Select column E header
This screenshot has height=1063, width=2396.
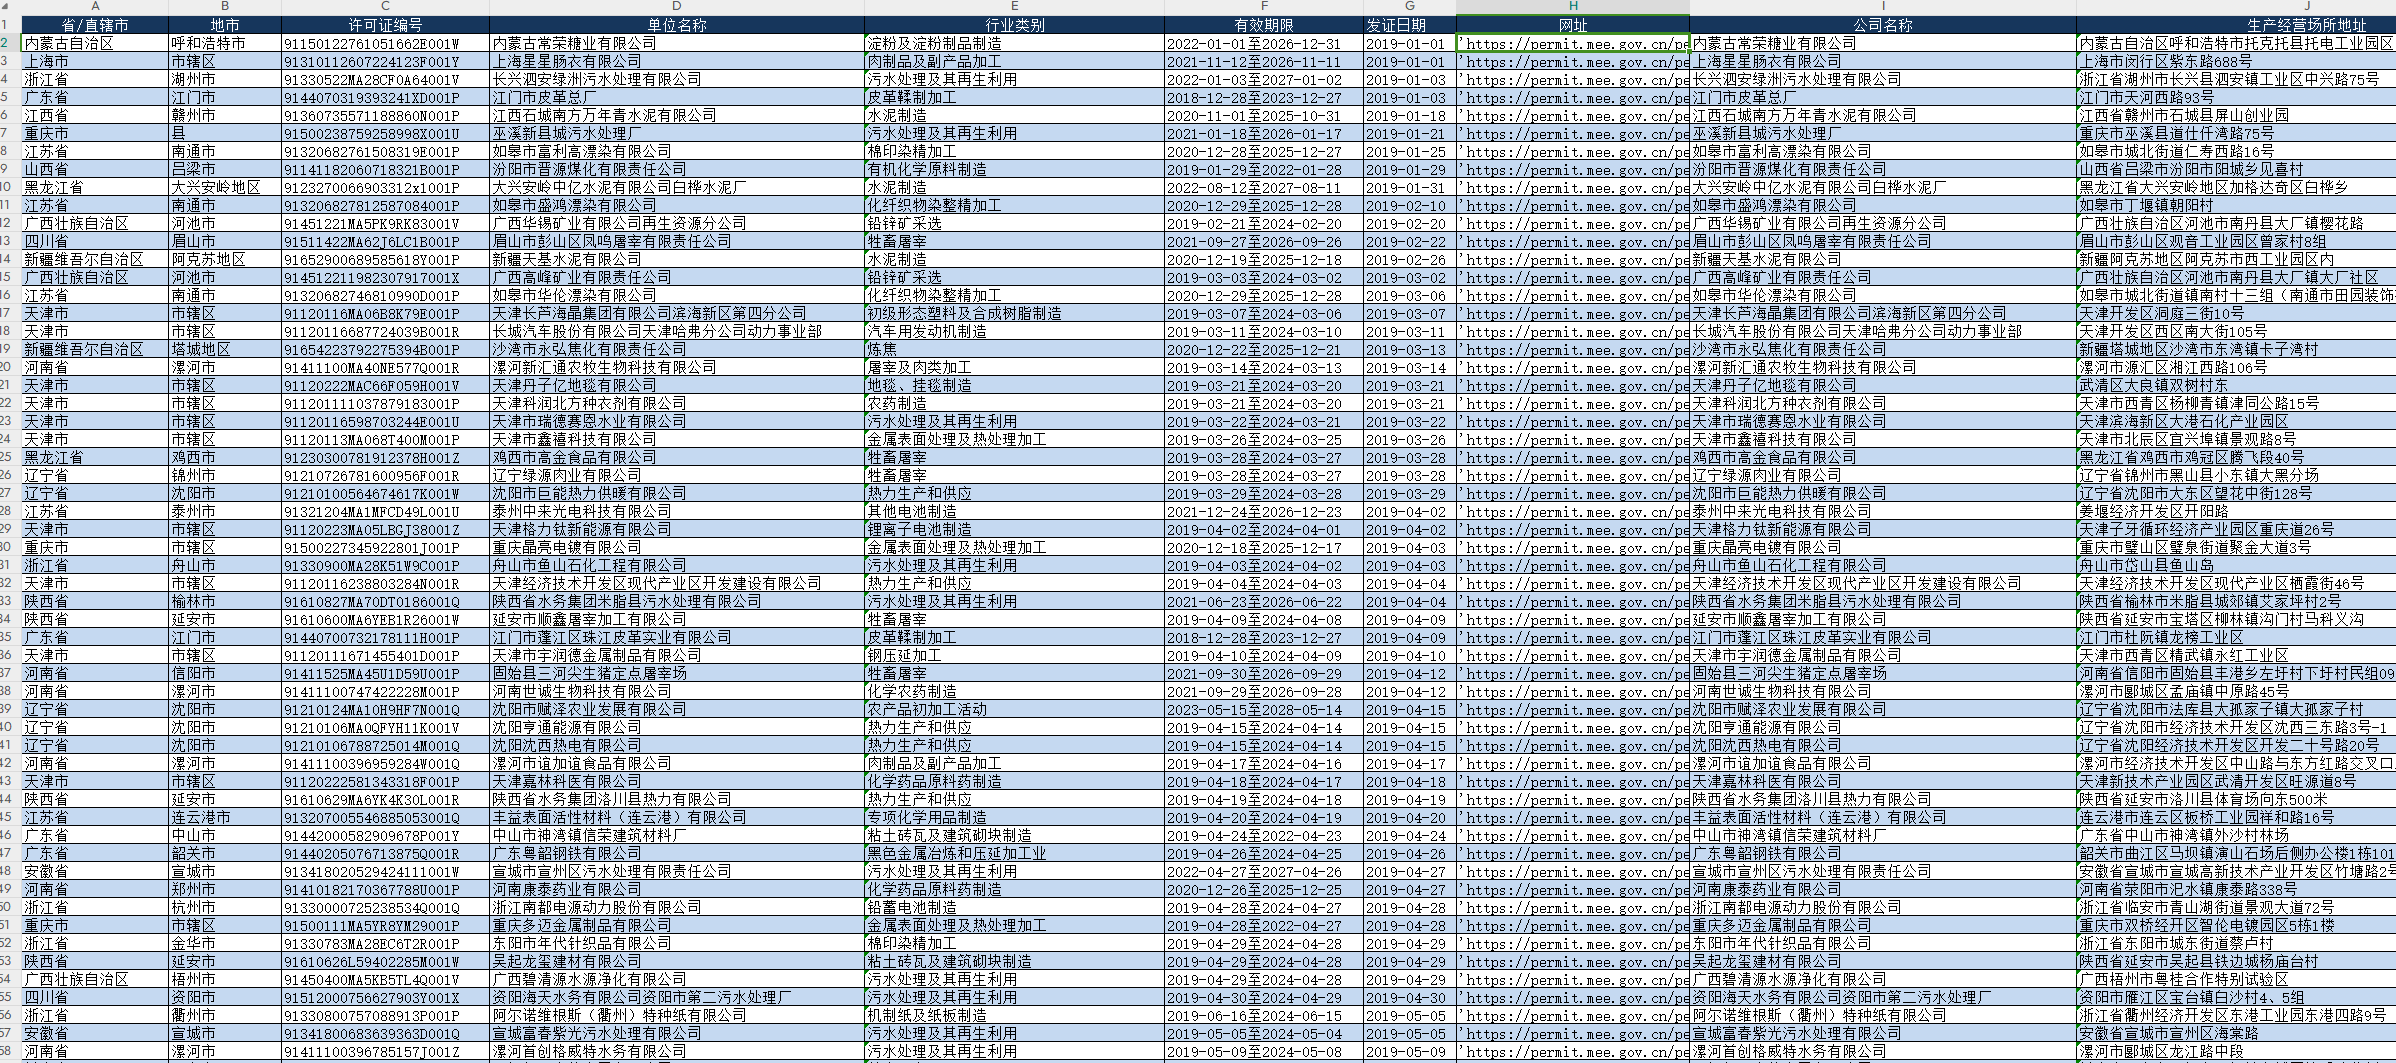point(1014,7)
